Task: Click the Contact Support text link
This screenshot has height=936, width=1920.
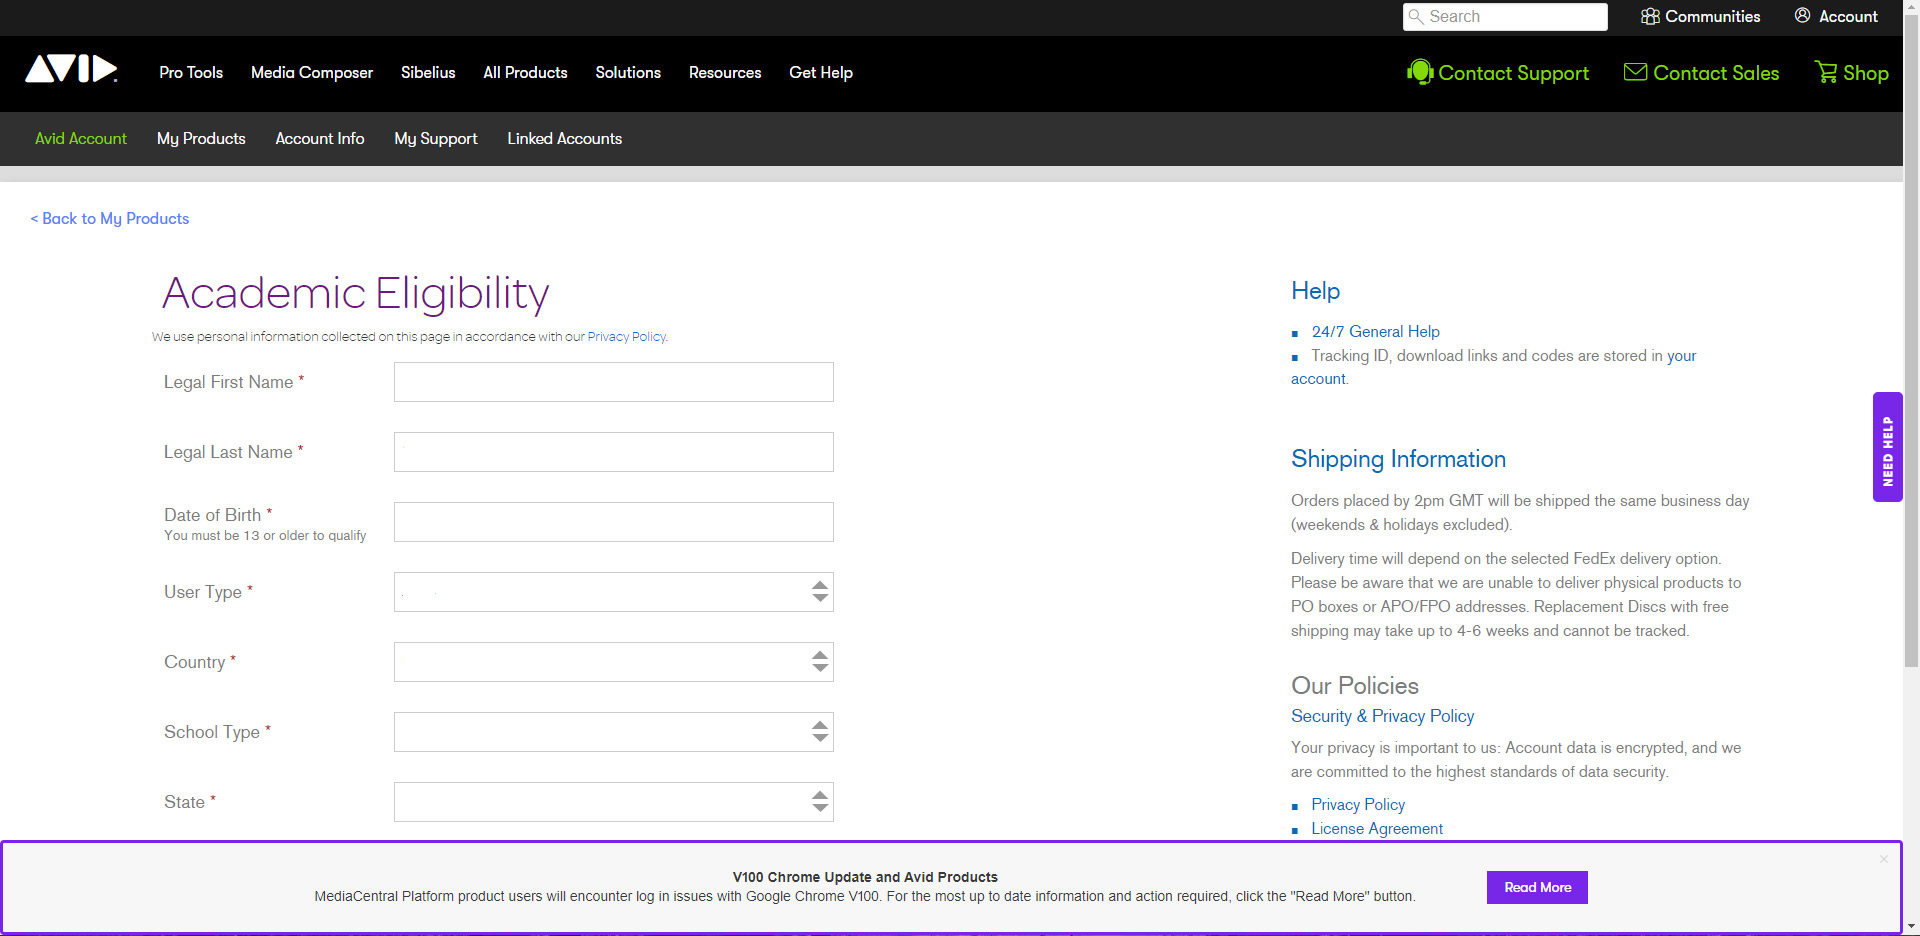Action: pyautogui.click(x=1513, y=73)
